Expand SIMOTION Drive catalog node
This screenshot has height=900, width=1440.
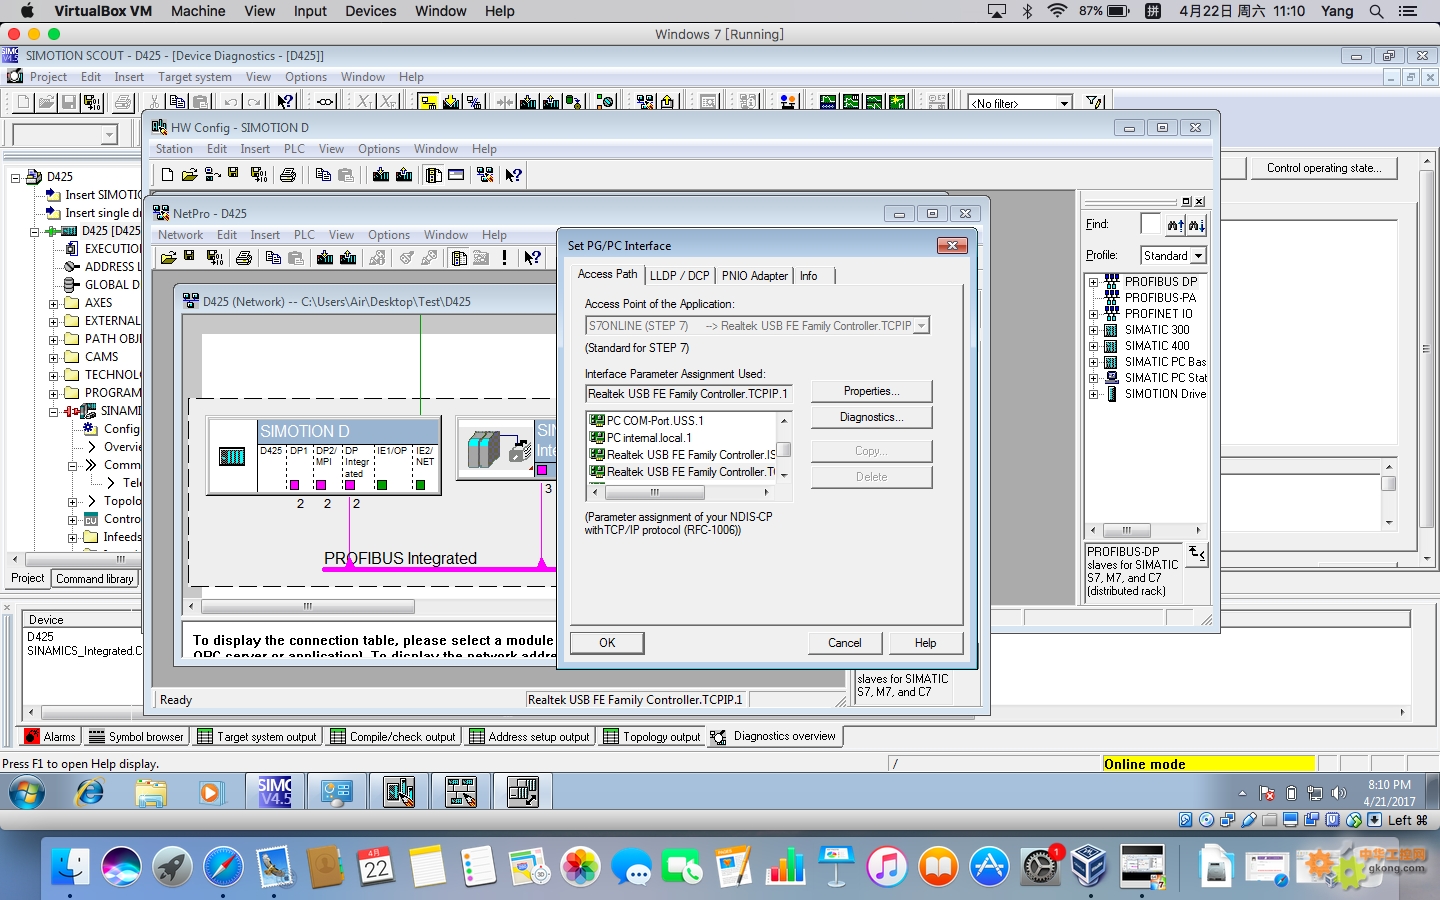tap(1094, 394)
